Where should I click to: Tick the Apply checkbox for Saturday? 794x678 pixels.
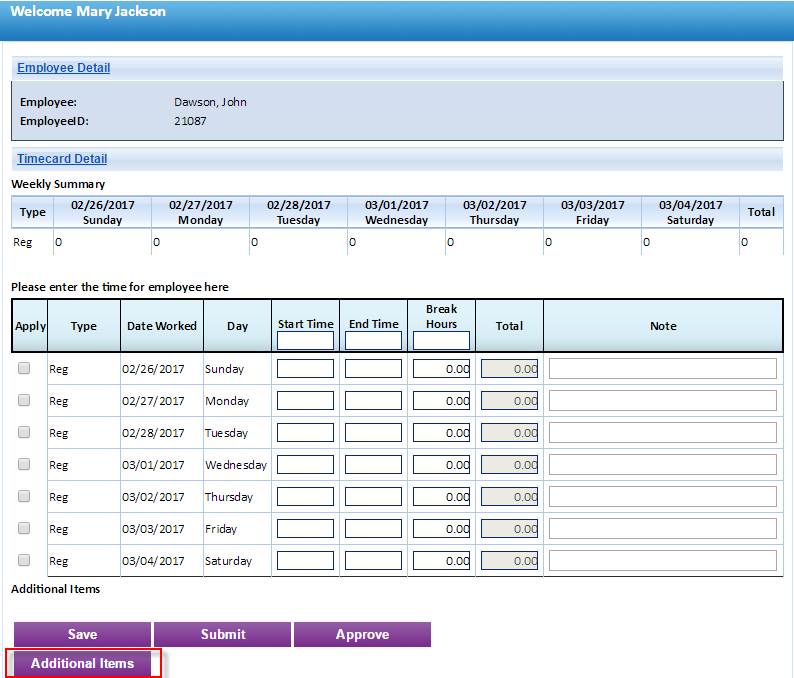pyautogui.click(x=24, y=560)
